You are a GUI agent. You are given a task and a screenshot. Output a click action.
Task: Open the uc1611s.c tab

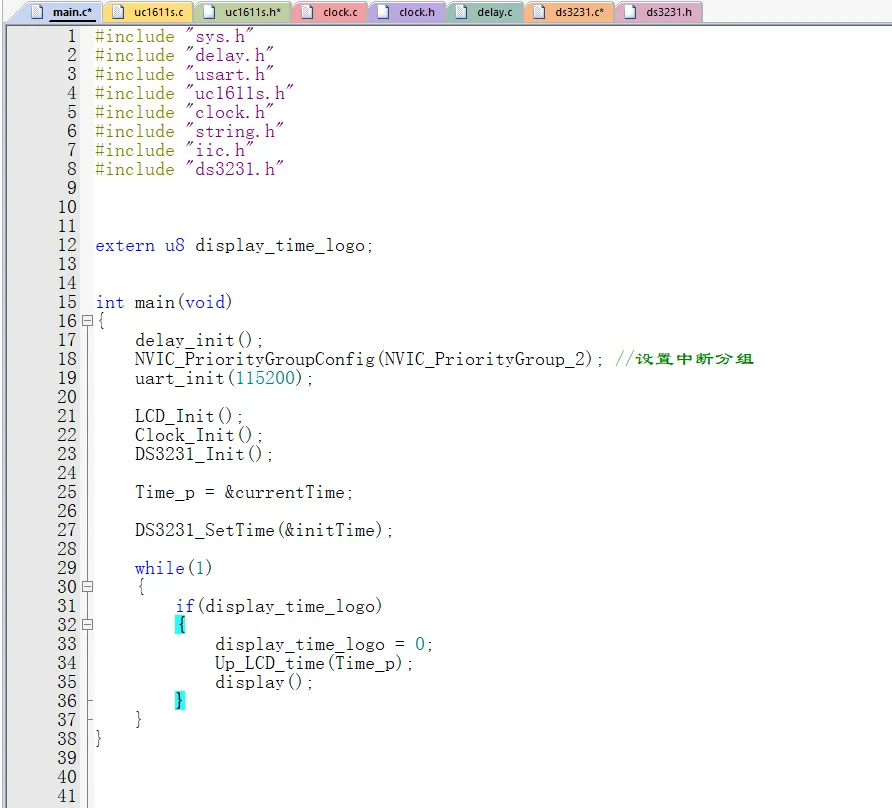click(149, 12)
